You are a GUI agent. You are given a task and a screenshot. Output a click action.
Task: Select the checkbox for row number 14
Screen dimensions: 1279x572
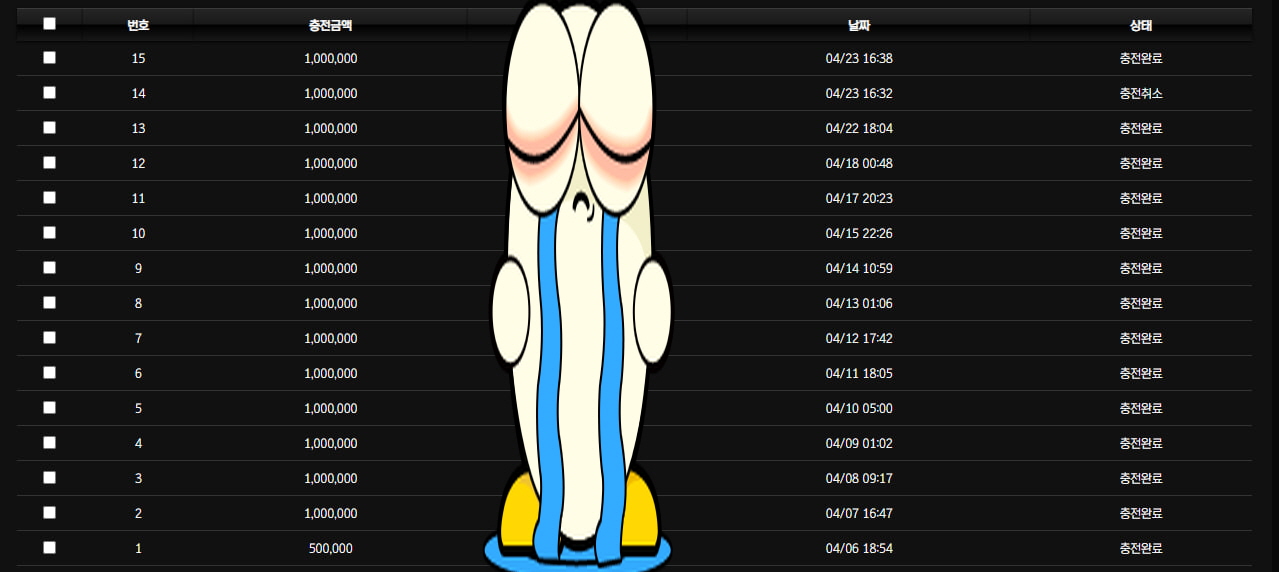[50, 93]
